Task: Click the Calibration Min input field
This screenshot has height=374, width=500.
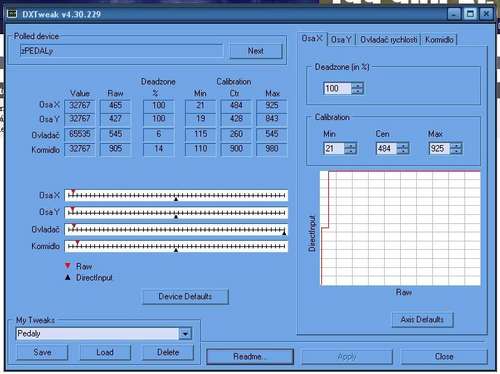Action: pos(334,148)
